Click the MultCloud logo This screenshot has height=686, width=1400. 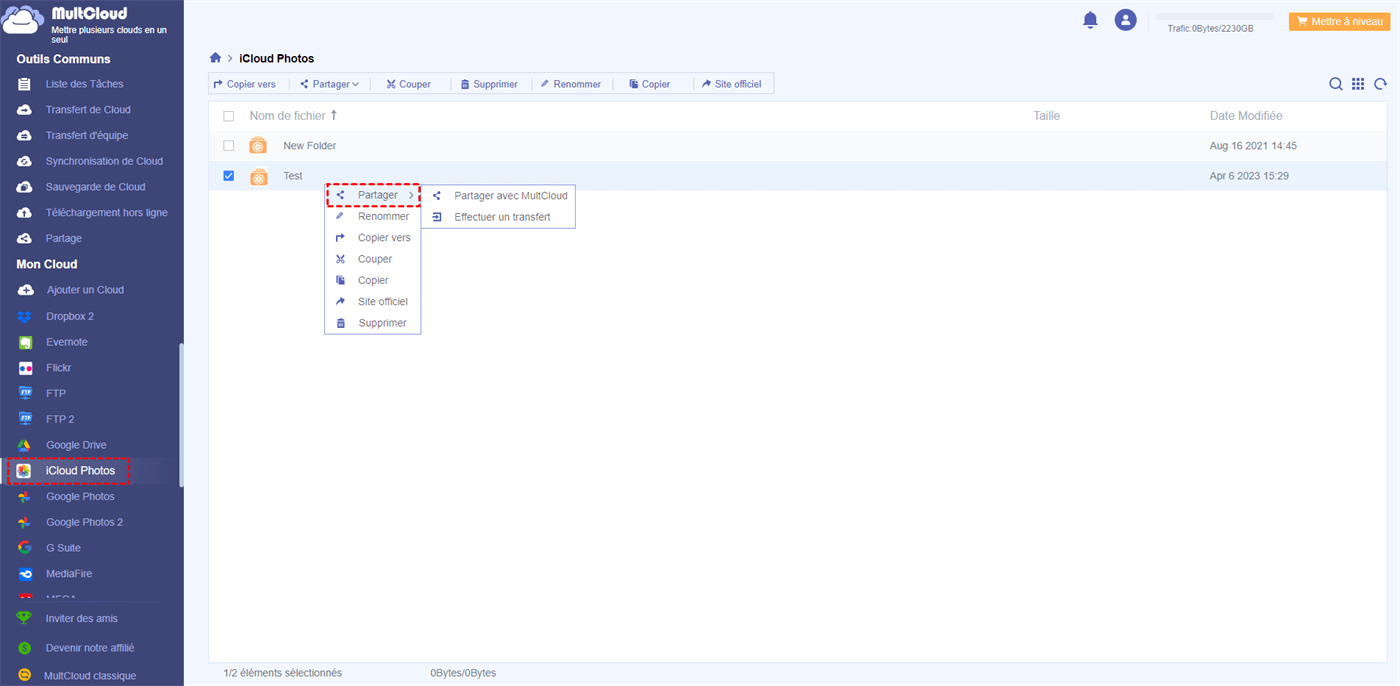[x=24, y=22]
